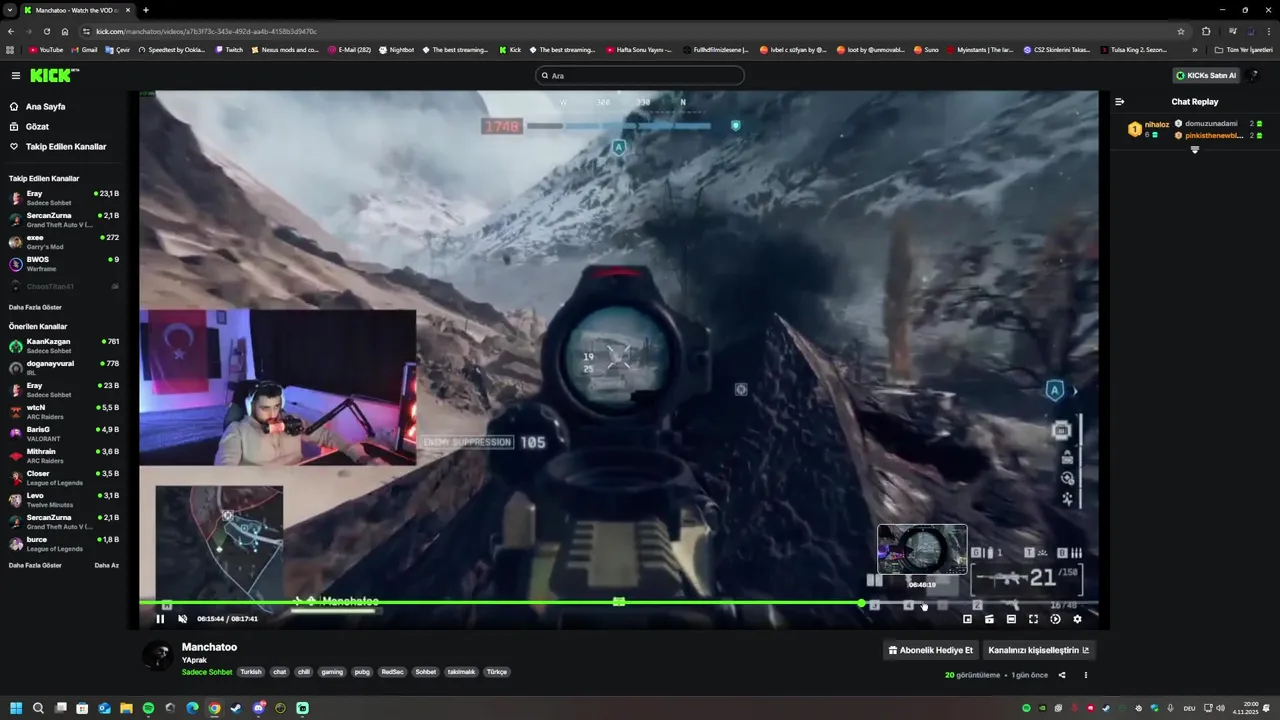Click the KICKs Satın Al button
This screenshot has width=1280, height=720.
pyautogui.click(x=1206, y=75)
